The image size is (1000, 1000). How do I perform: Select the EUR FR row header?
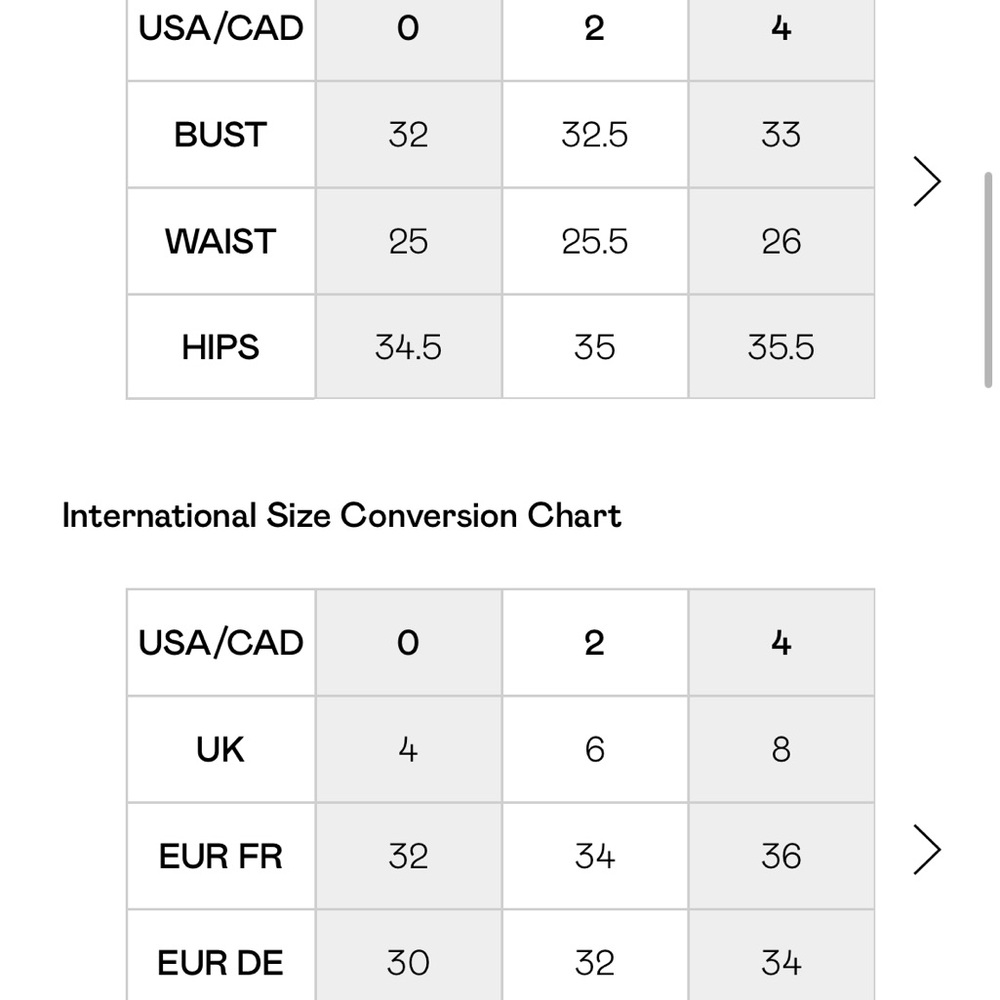click(221, 856)
